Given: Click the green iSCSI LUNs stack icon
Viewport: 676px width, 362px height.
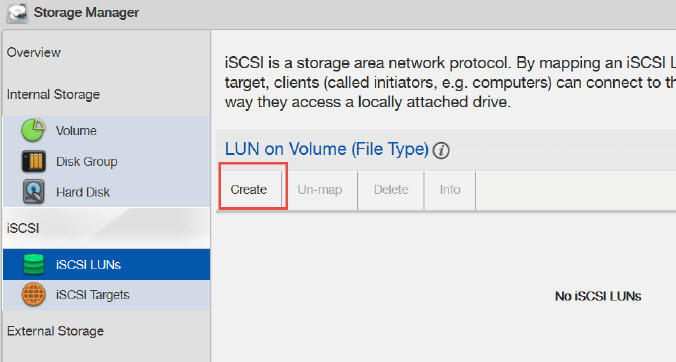Looking at the screenshot, I should click(x=34, y=264).
